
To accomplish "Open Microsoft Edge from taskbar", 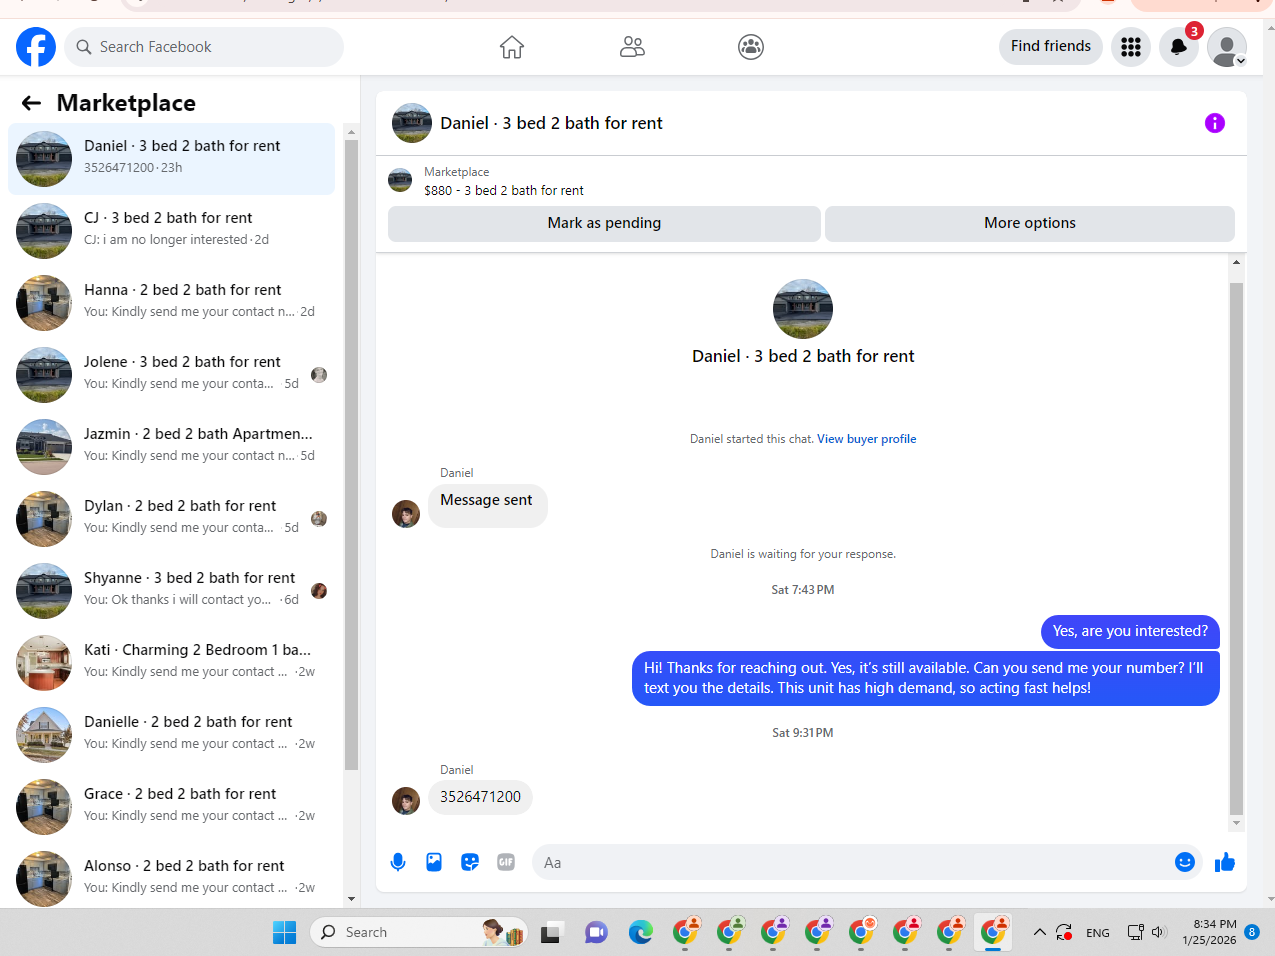I will [x=640, y=933].
